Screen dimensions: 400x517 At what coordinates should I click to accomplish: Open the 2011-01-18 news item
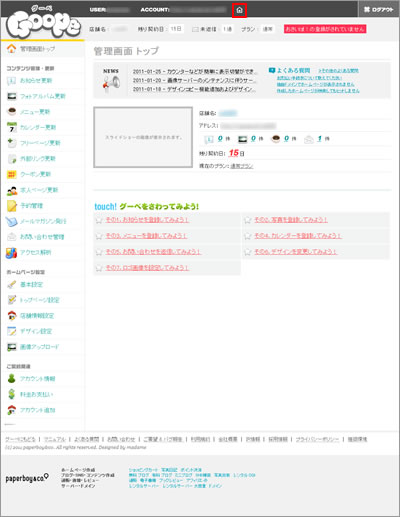194,89
